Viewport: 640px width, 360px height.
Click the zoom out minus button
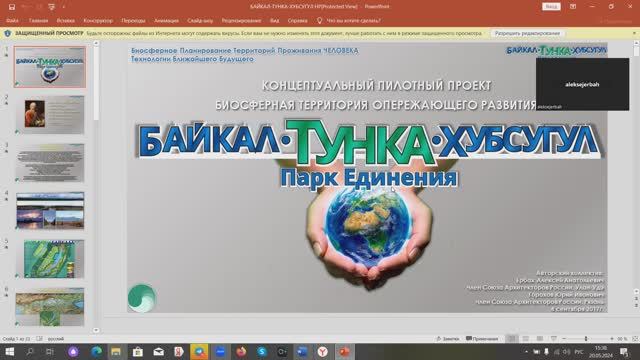(564, 339)
